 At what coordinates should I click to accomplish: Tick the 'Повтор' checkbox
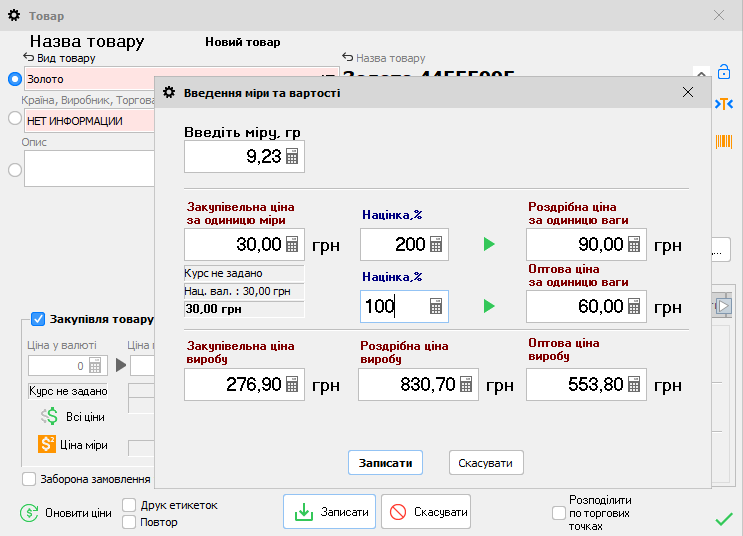pyautogui.click(x=129, y=522)
